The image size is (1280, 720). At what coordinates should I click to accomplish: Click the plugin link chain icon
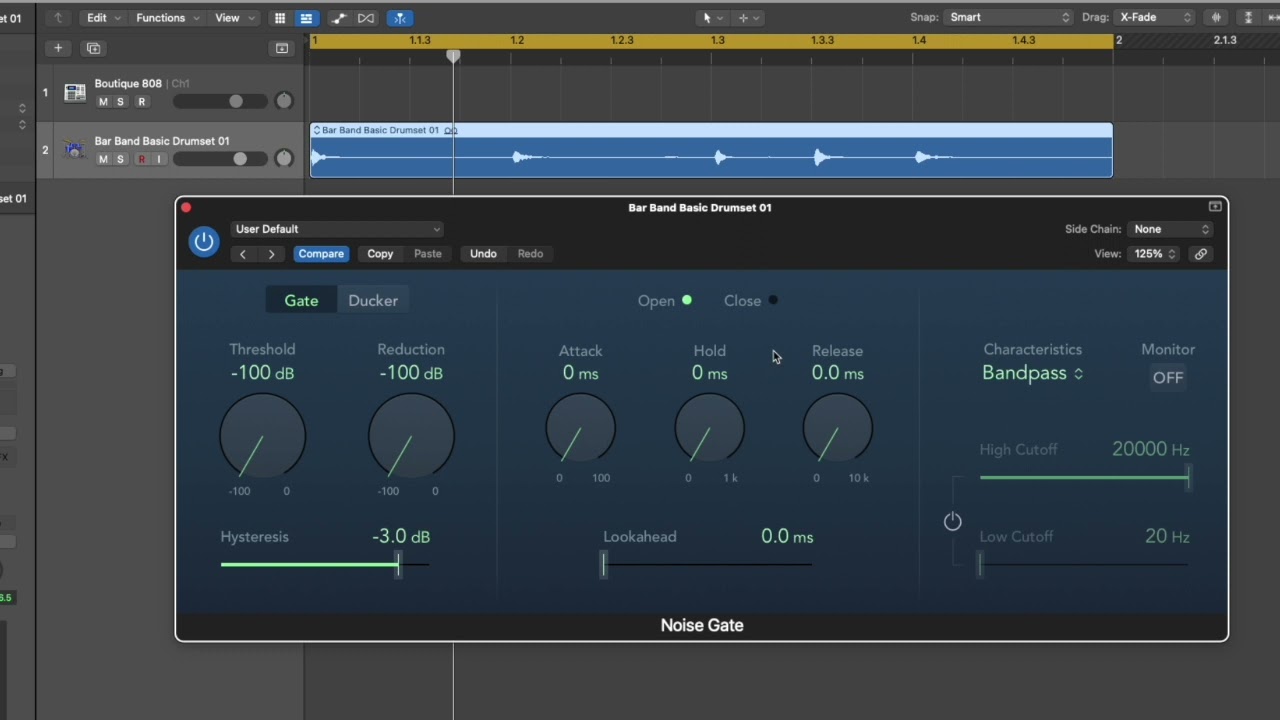(1201, 254)
